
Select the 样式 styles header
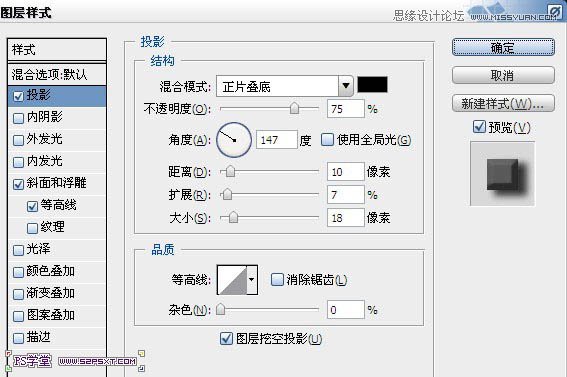coord(57,50)
